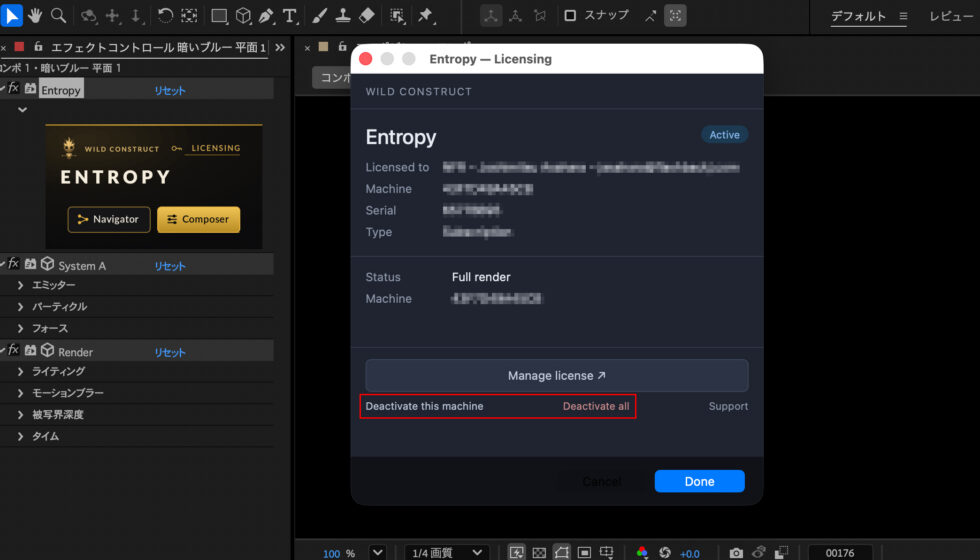Screen dimensions: 980x560
Task: Select the Hand tool
Action: tap(35, 16)
